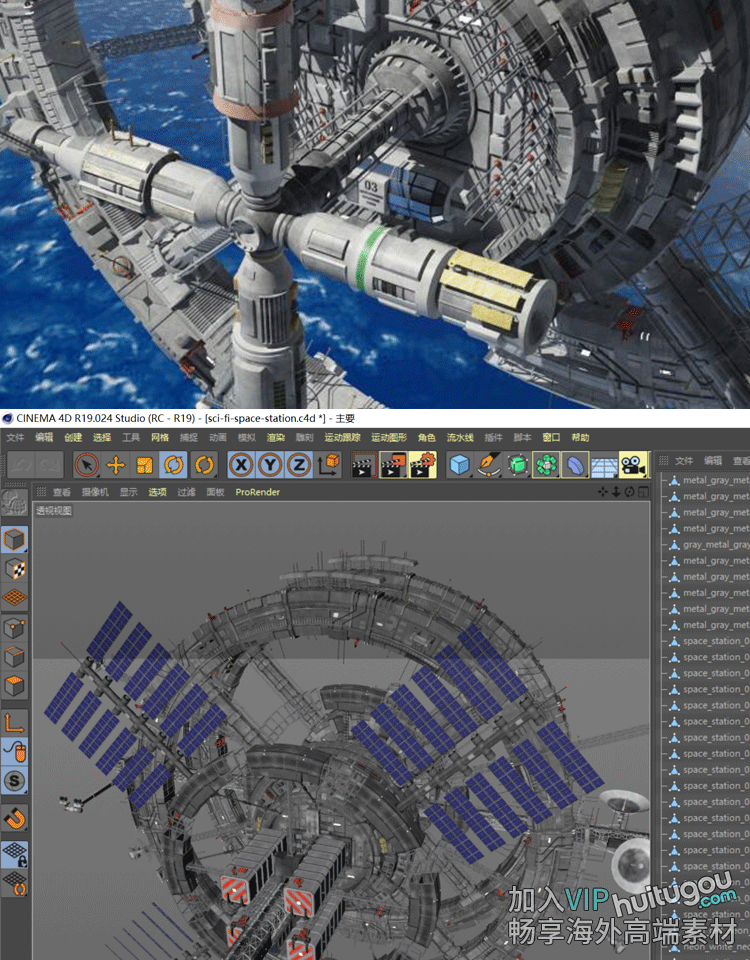
Task: Toggle Enable Snap magnet icon
Action: point(15,820)
